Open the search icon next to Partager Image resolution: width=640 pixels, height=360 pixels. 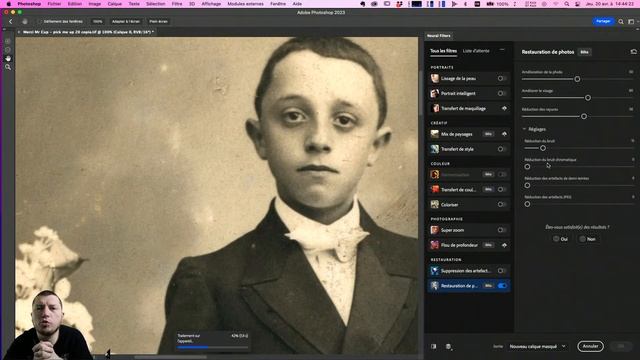click(x=621, y=21)
